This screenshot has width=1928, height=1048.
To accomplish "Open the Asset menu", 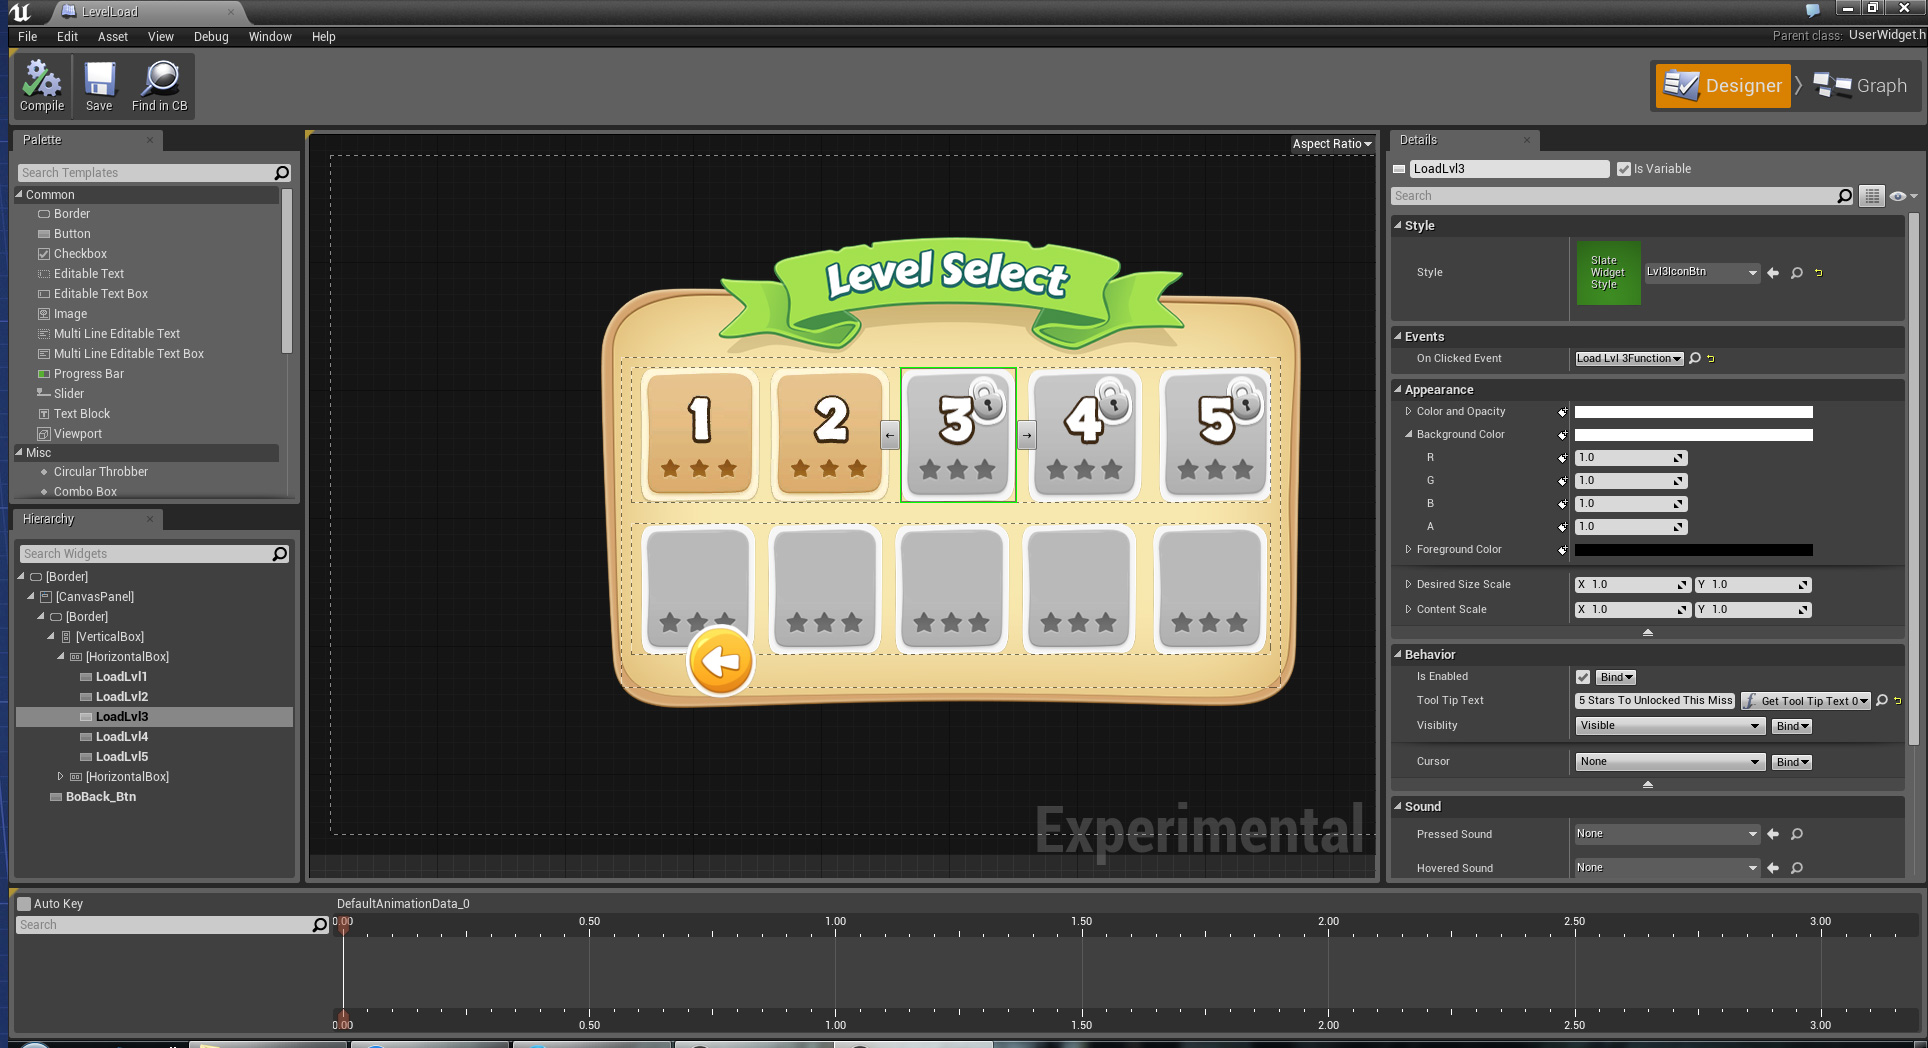I will point(112,37).
